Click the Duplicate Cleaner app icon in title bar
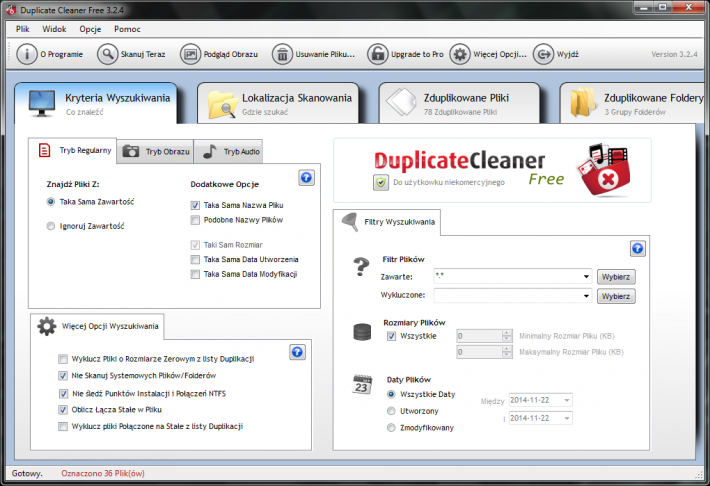 [x=11, y=9]
